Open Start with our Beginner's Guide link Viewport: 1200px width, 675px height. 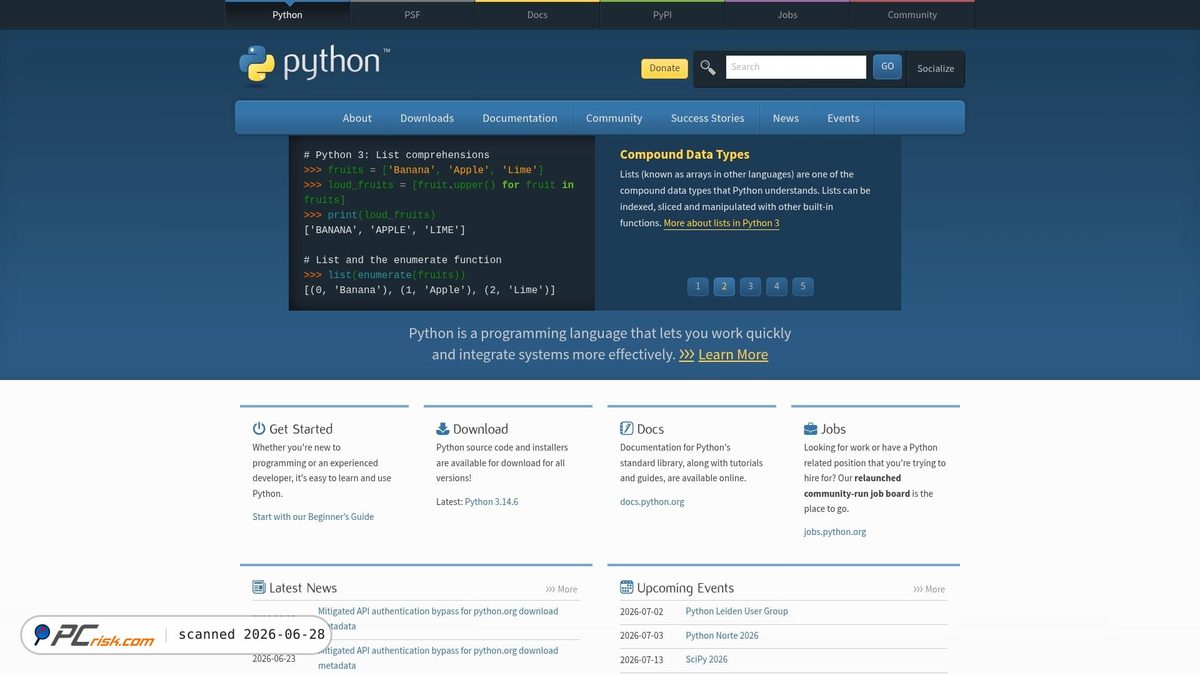[313, 517]
